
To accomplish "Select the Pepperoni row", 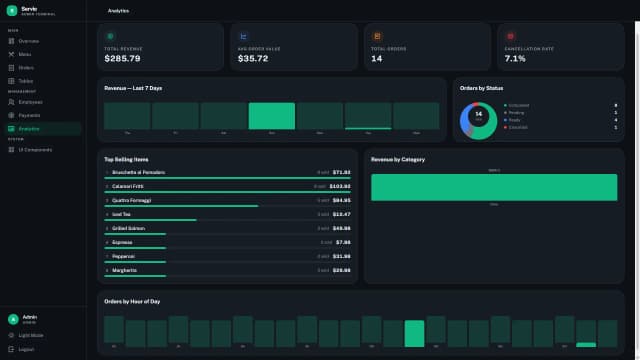I will tap(227, 258).
